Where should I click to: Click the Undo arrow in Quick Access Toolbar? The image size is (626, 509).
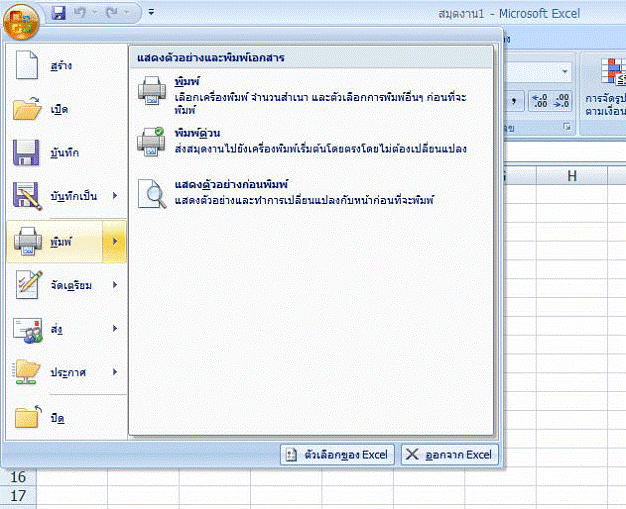80,13
